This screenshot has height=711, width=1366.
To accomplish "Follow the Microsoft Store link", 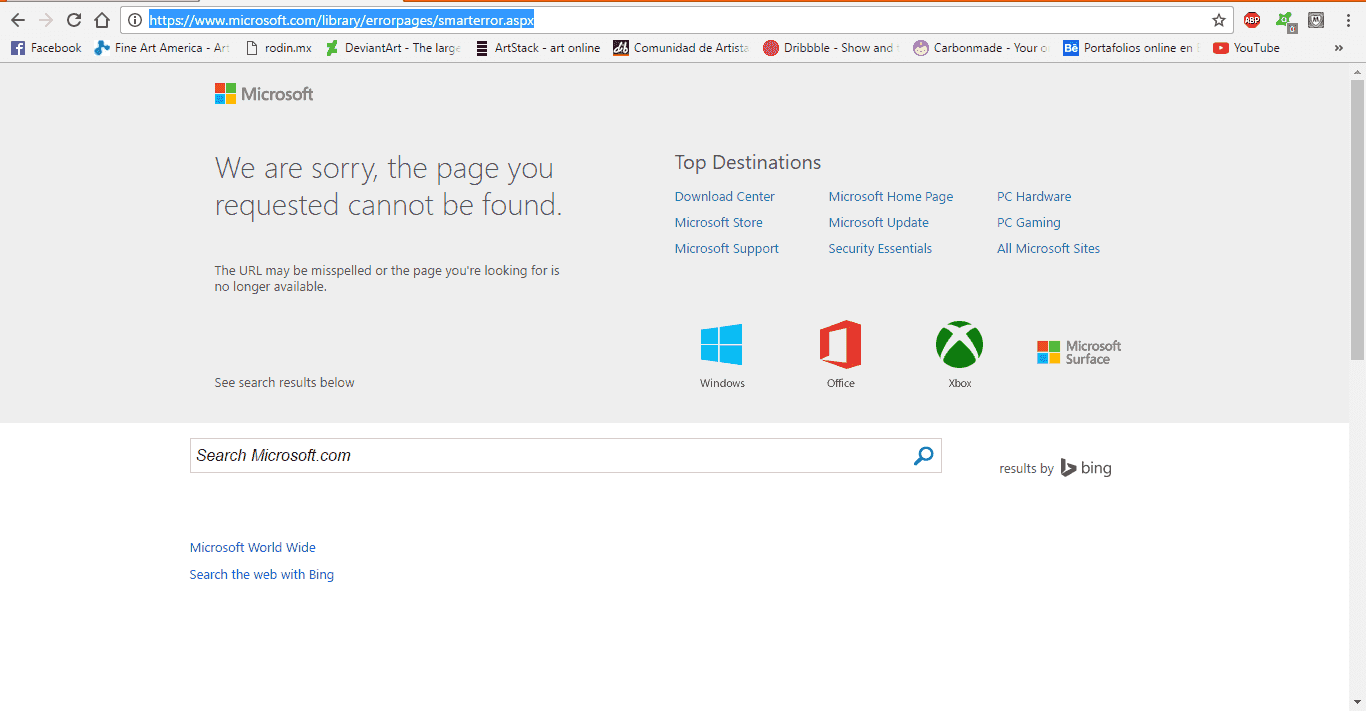I will (719, 223).
